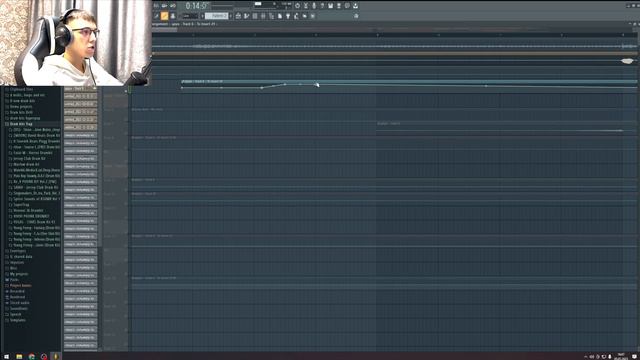640x360 pixels.
Task: Open the 'Rendered' browser folder
Action: [x=17, y=297]
